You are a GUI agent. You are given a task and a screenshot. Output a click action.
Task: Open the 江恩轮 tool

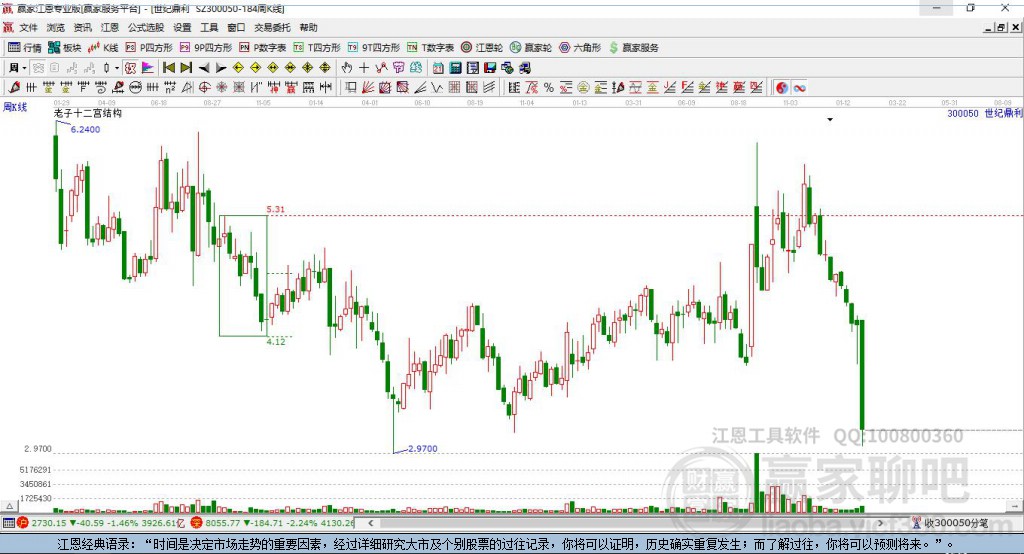[x=482, y=48]
